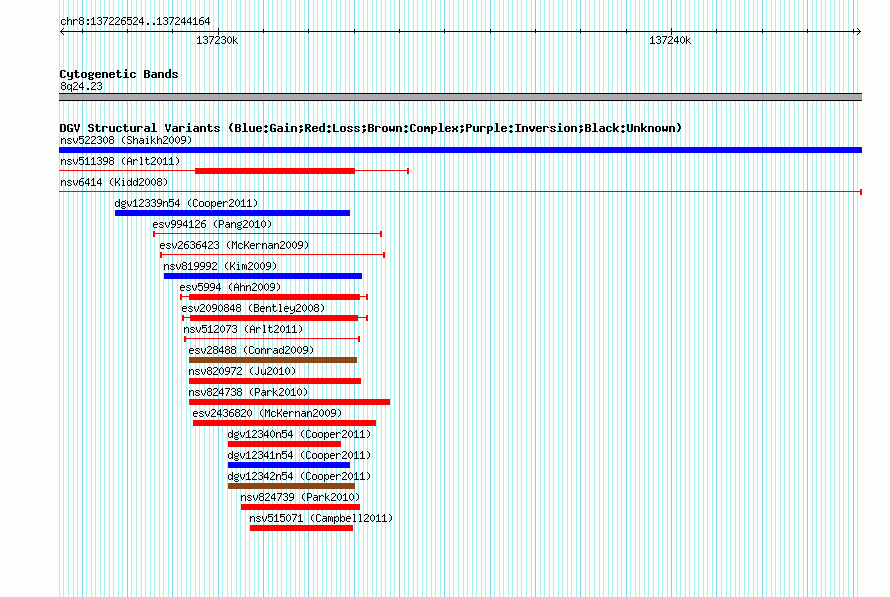This screenshot has width=890, height=597.
Task: Click the ruler's right end arrow
Action: pos(858,32)
